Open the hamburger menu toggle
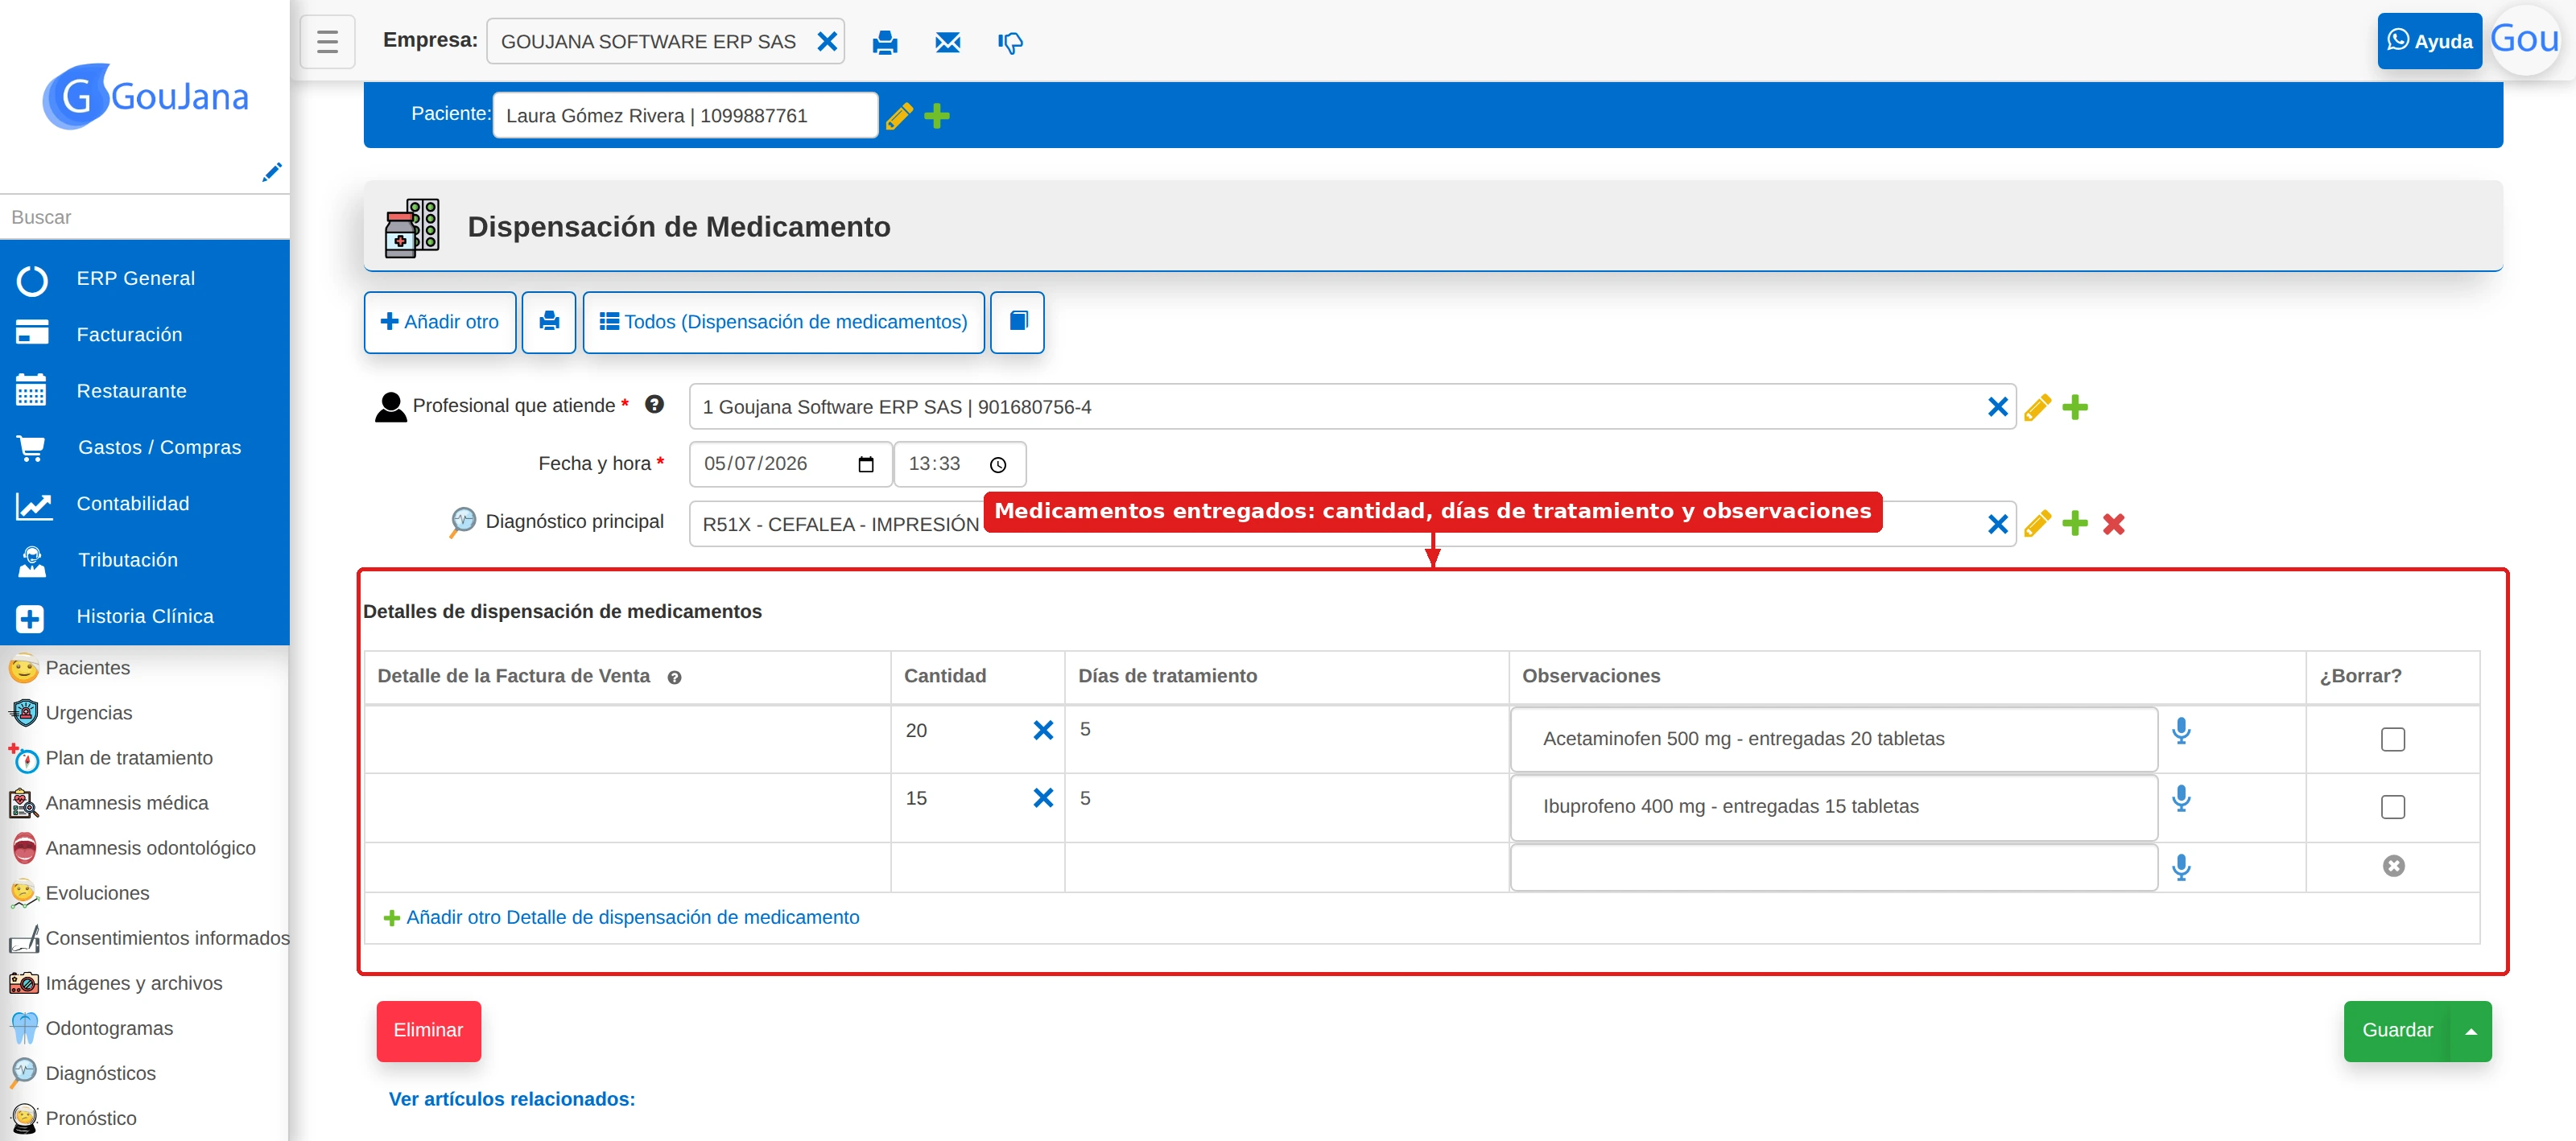The width and height of the screenshot is (2576, 1141). 327,42
